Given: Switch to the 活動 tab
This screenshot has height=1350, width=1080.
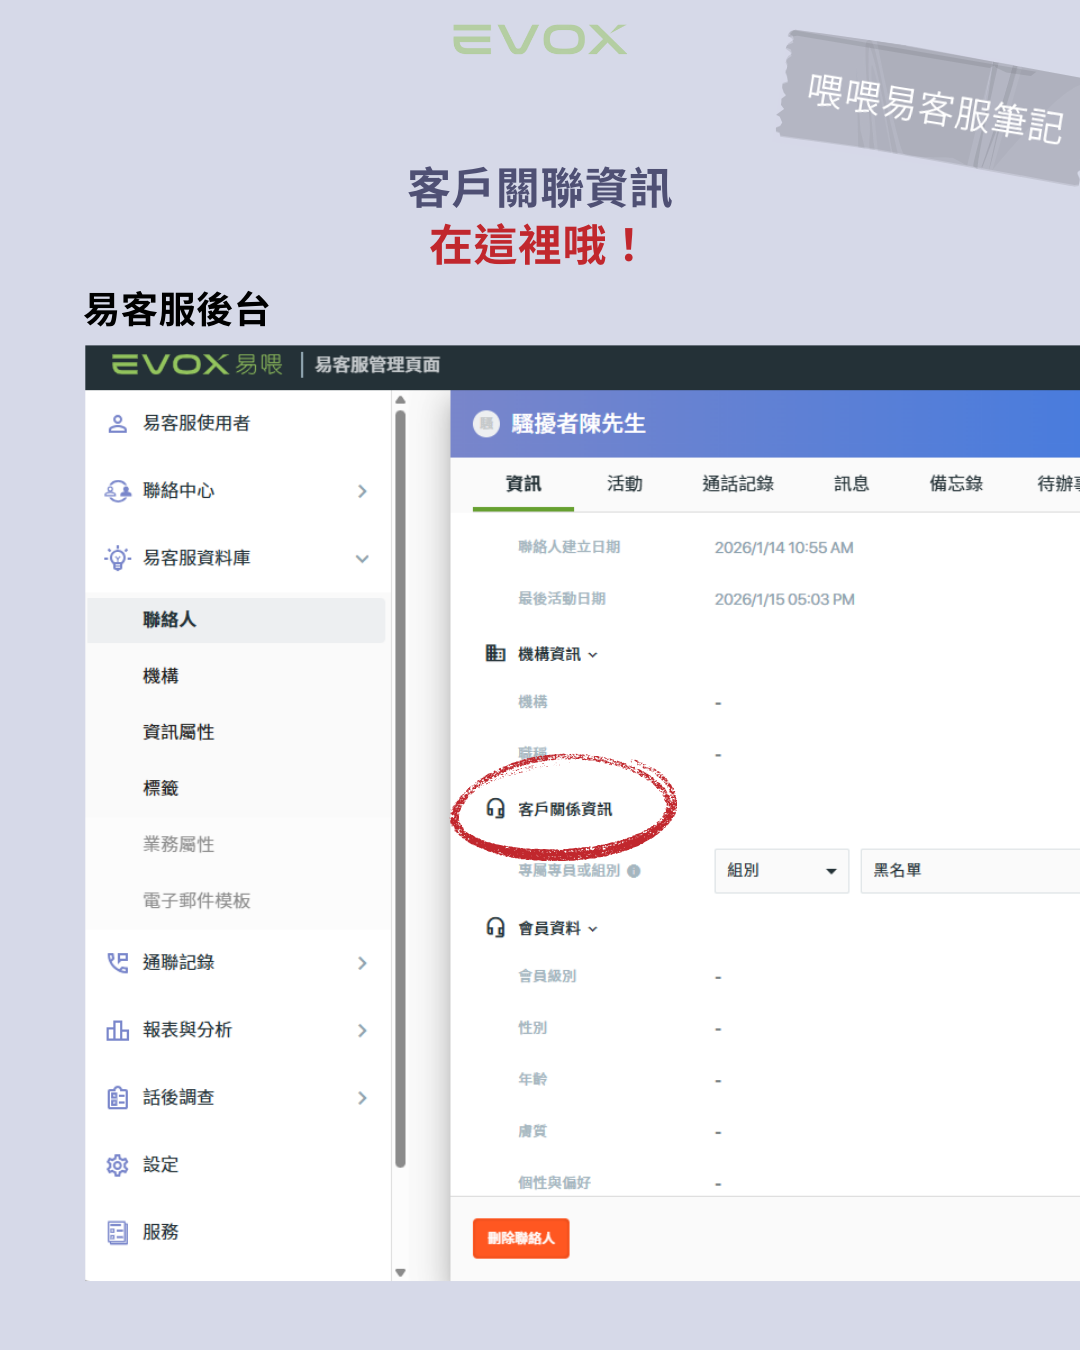Looking at the screenshot, I should [x=625, y=484].
